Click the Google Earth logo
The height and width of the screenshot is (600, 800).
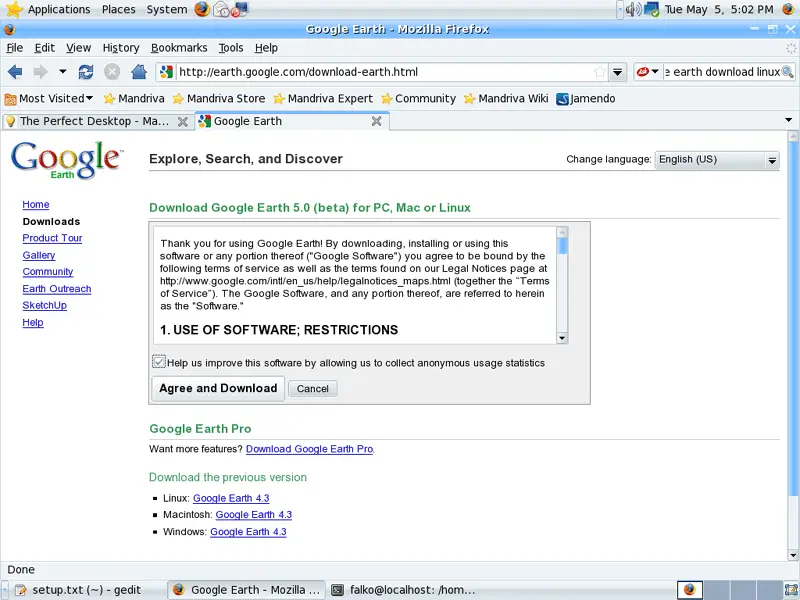66,160
